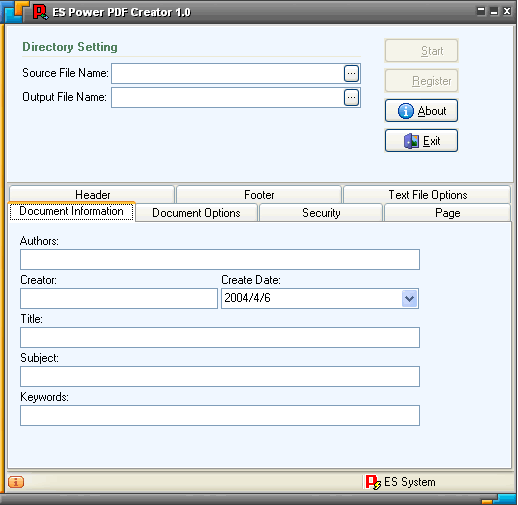This screenshot has width=518, height=505.
Task: Open the Output File Name browse button
Action: tap(351, 98)
